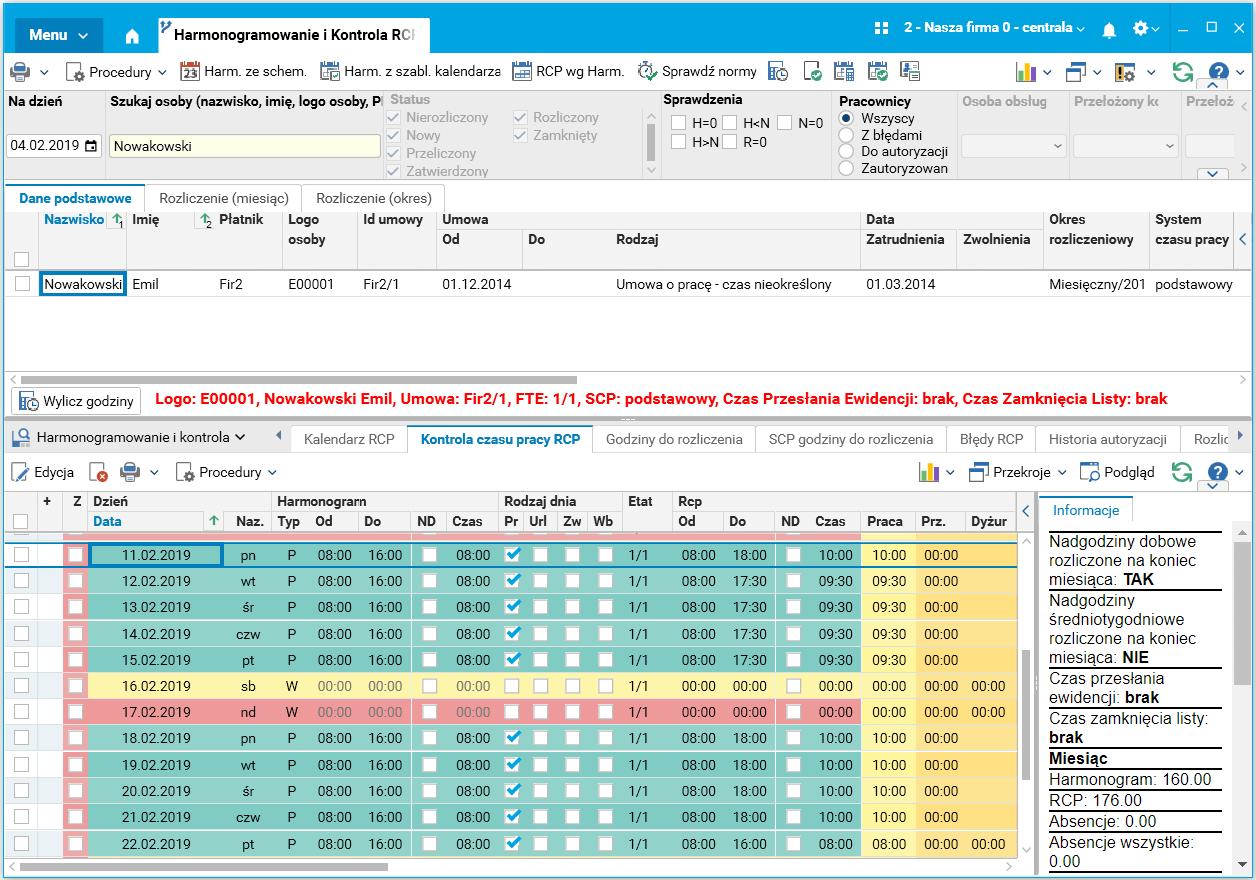Click Sprawdź normy toolbar icon
Viewport: 1256px width, 880px height.
click(x=647, y=72)
